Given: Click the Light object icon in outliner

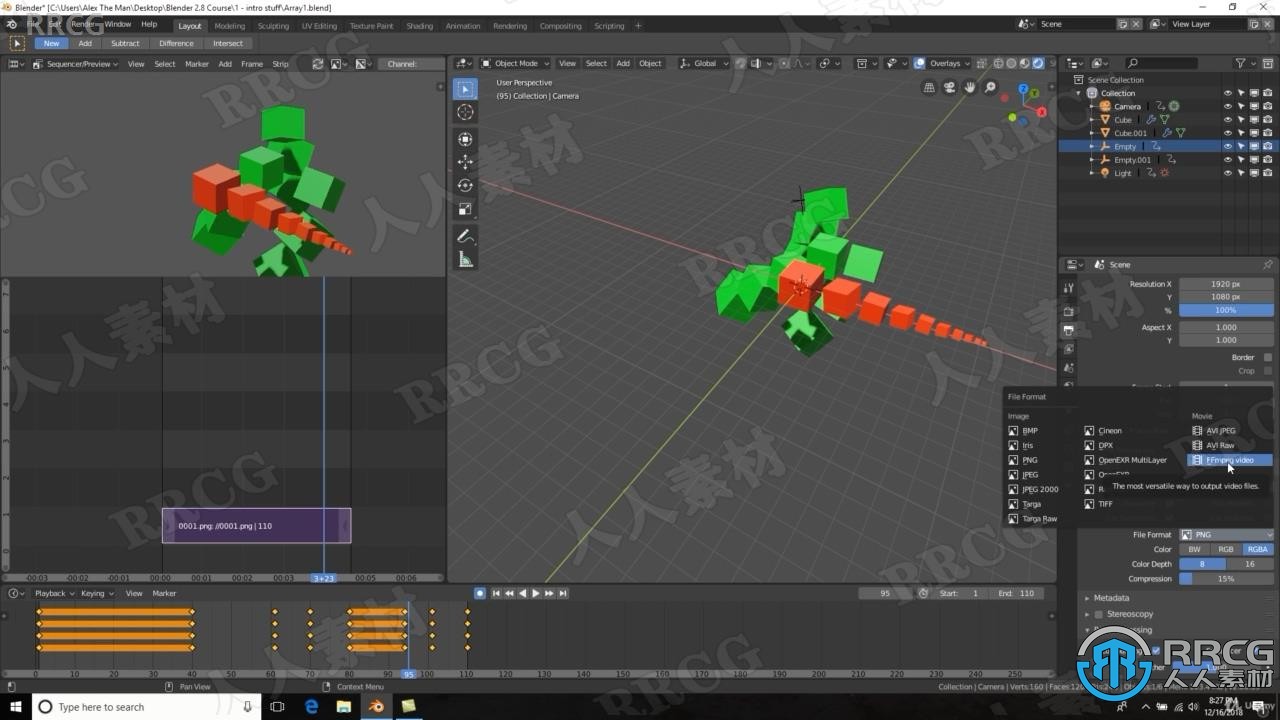Looking at the screenshot, I should (x=1105, y=173).
